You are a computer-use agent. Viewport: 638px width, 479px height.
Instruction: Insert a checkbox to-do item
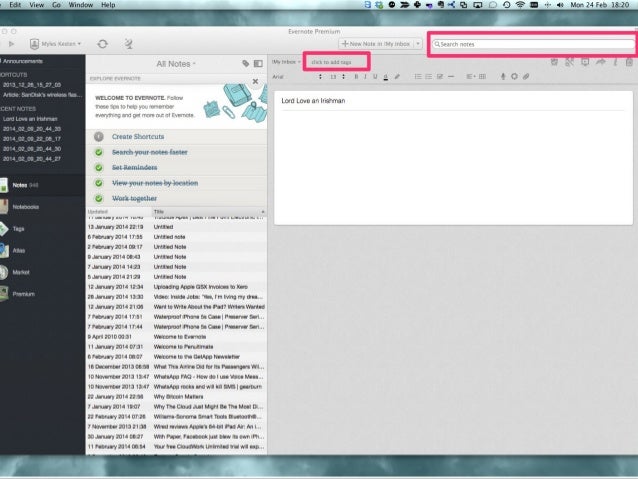tap(440, 77)
